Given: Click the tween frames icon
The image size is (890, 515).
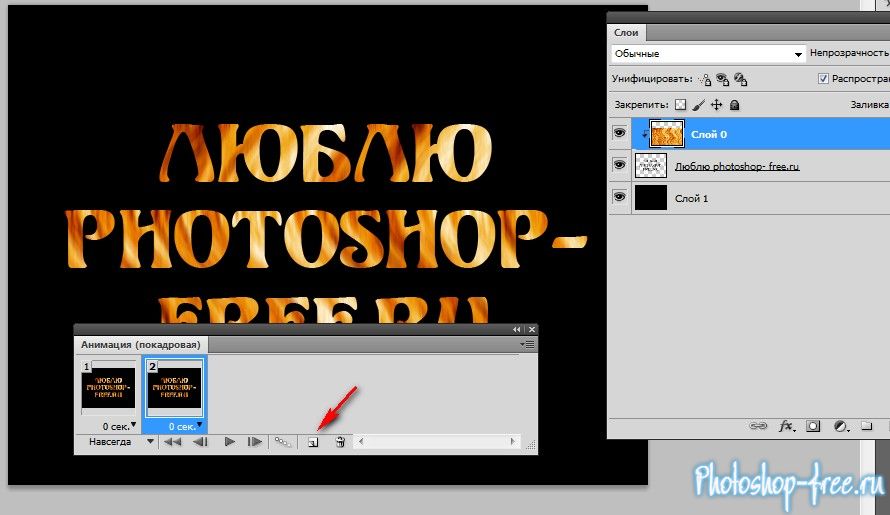Looking at the screenshot, I should (284, 441).
